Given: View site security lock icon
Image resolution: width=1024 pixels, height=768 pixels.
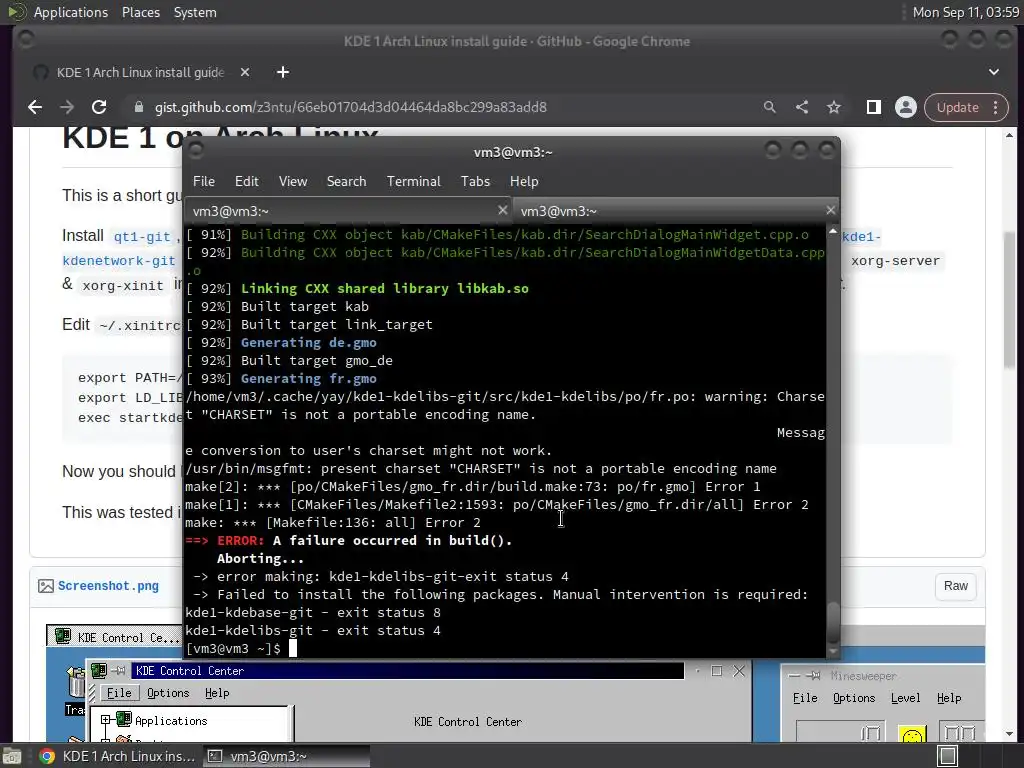Looking at the screenshot, I should click(138, 107).
